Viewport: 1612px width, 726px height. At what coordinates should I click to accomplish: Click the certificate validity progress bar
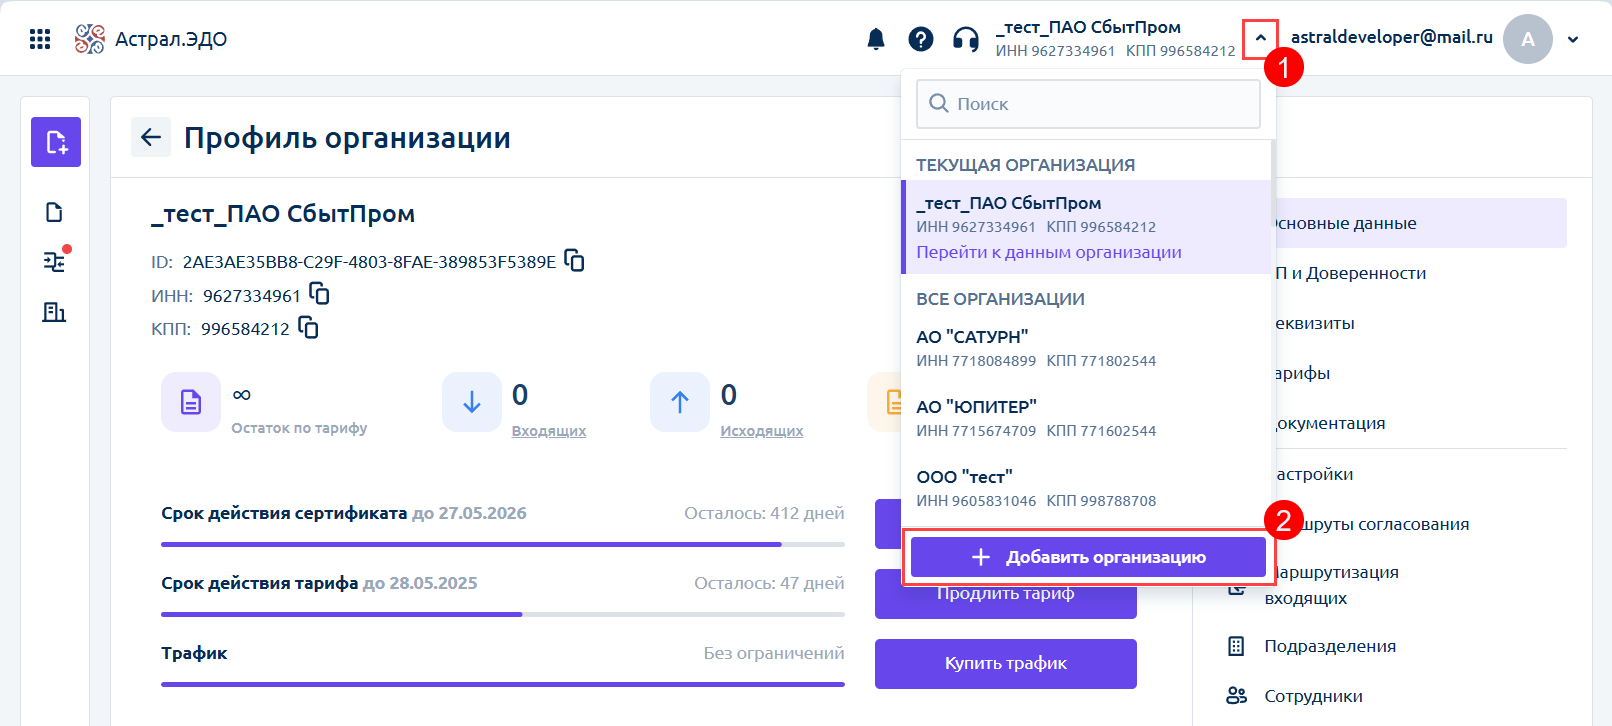503,544
